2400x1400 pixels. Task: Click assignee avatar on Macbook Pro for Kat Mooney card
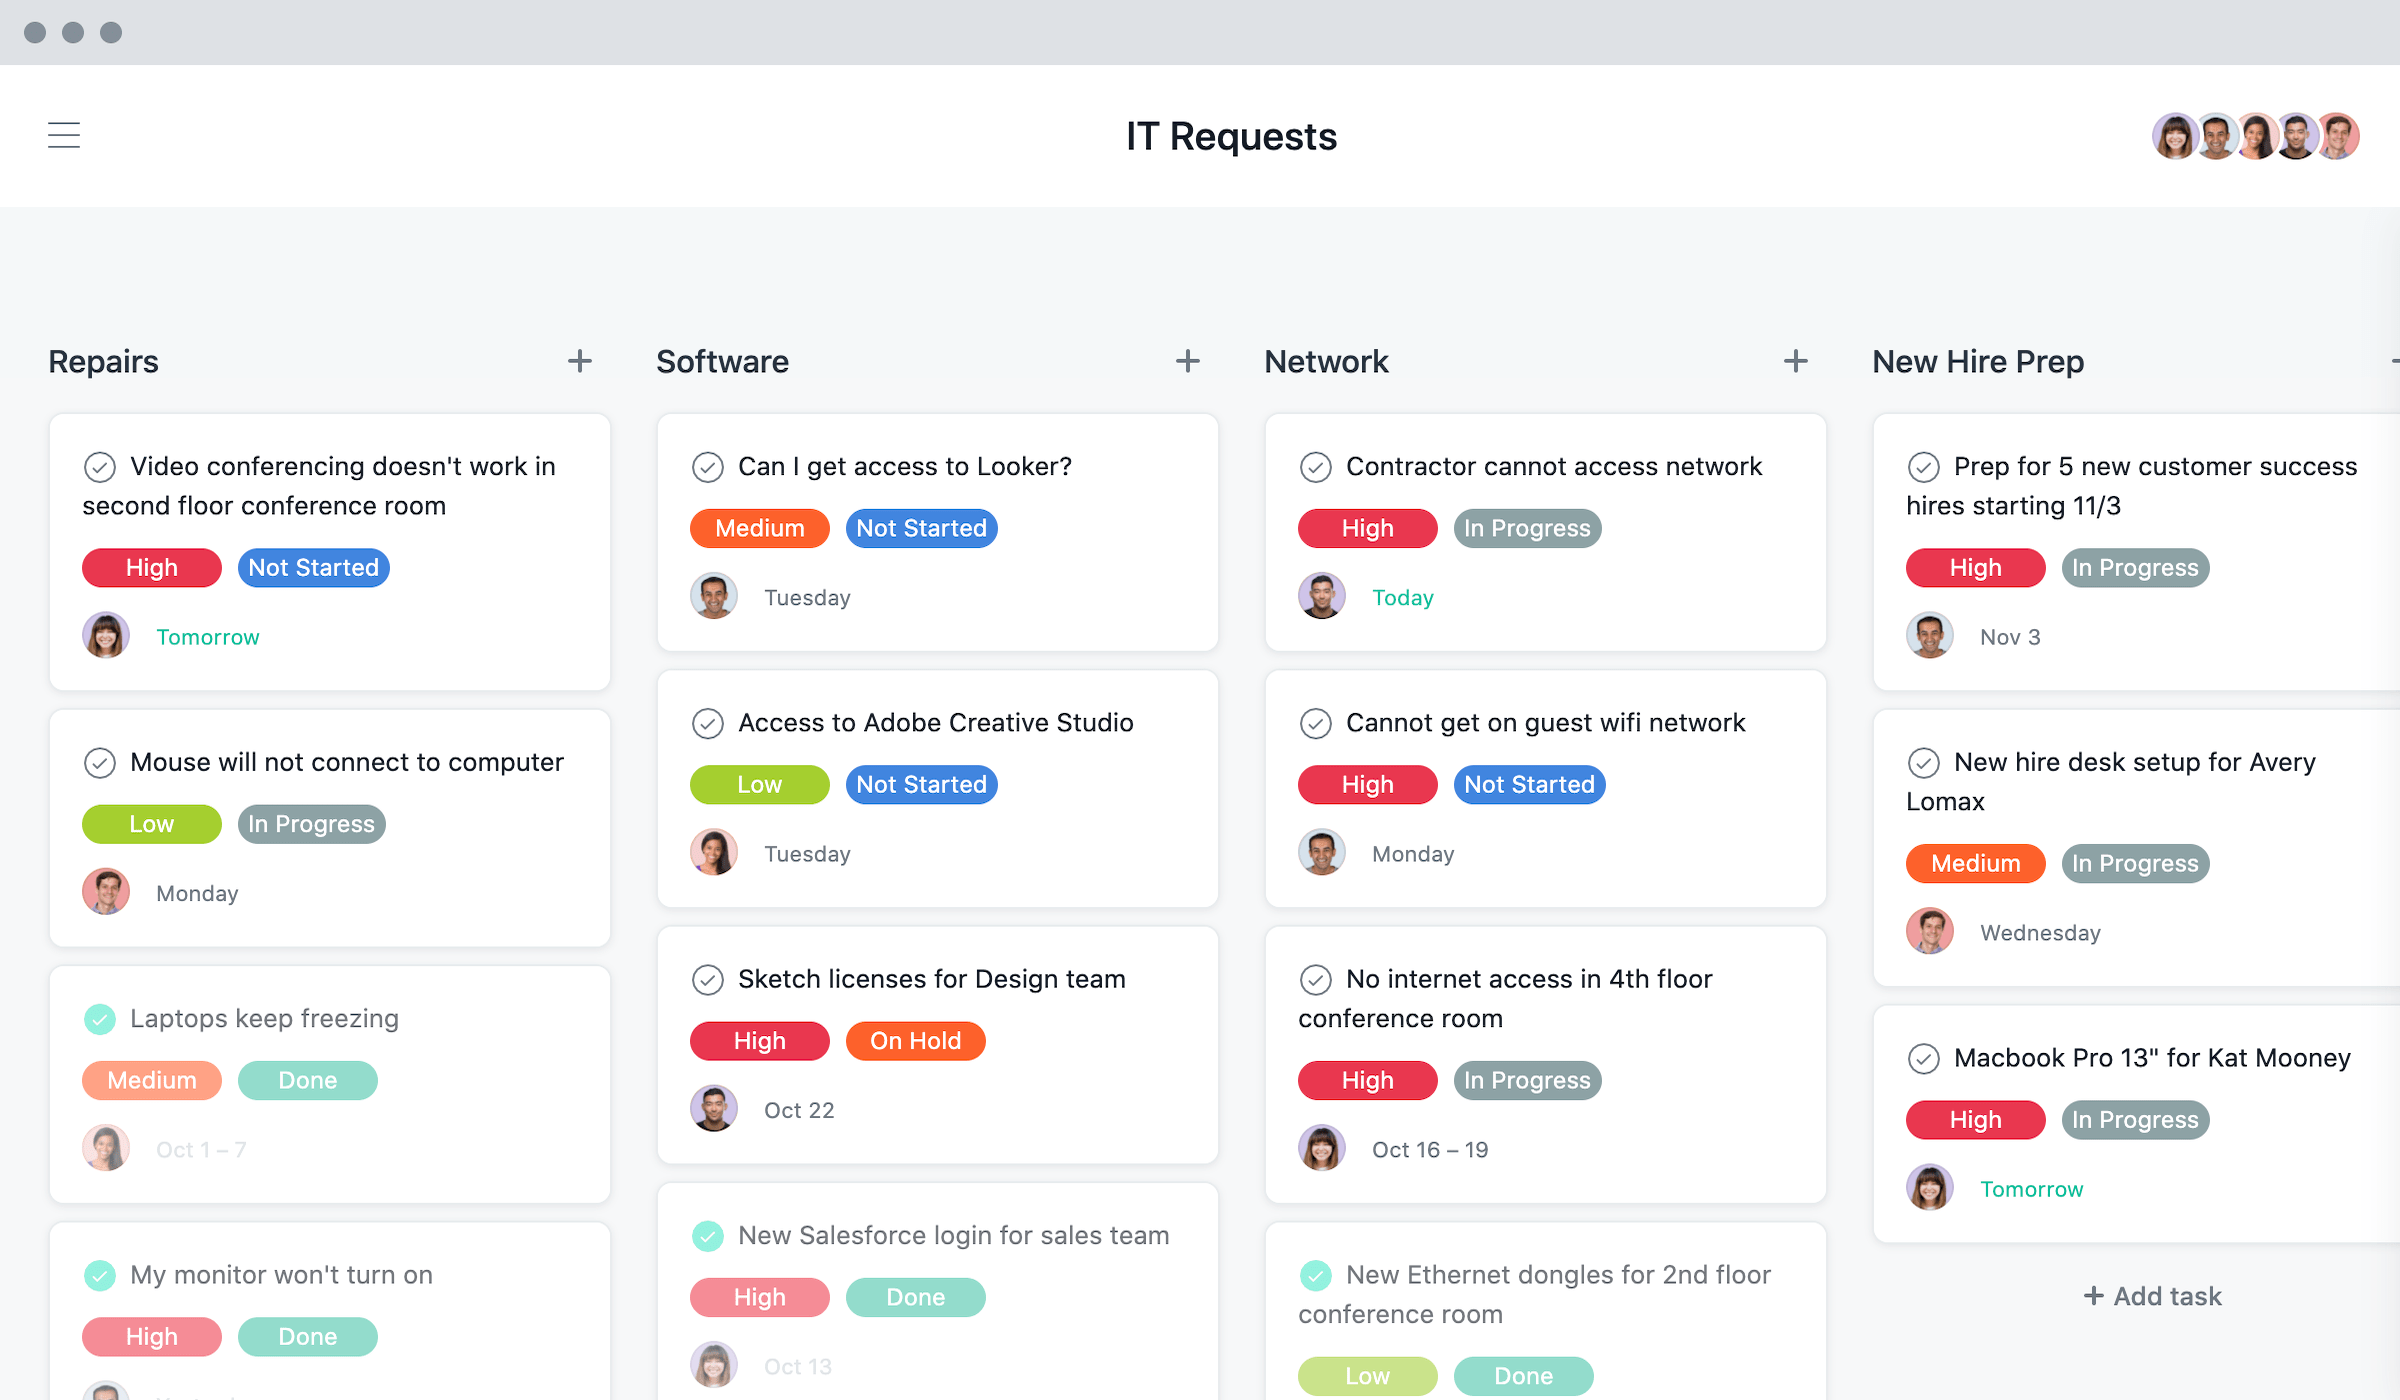pyautogui.click(x=1930, y=1188)
